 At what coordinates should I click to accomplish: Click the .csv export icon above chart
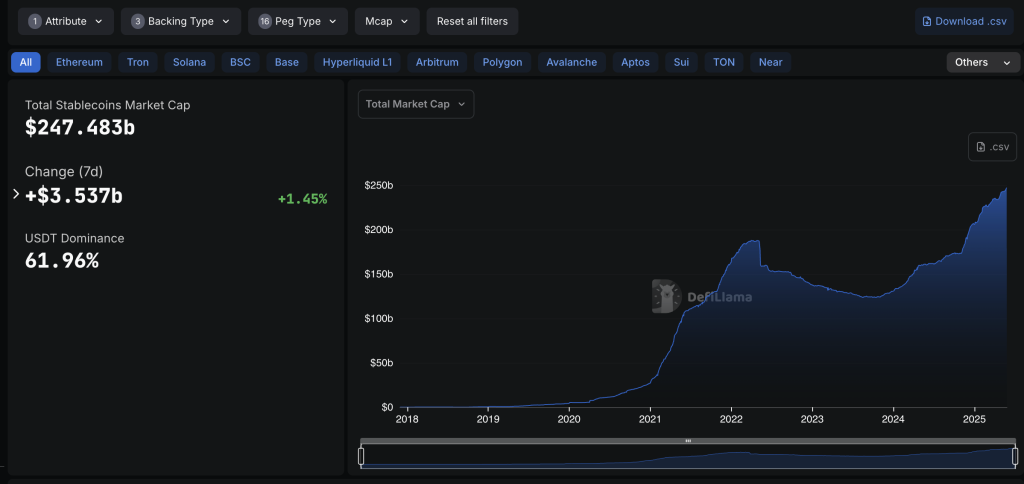coord(992,147)
